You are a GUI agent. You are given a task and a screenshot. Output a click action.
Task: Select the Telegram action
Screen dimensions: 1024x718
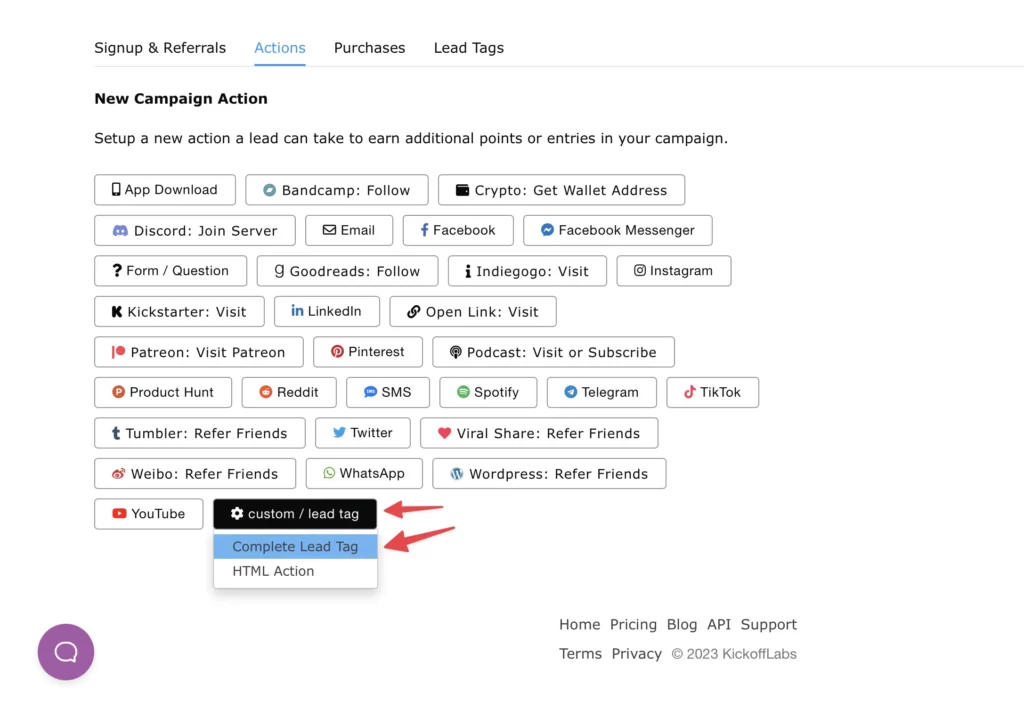pyautogui.click(x=601, y=393)
